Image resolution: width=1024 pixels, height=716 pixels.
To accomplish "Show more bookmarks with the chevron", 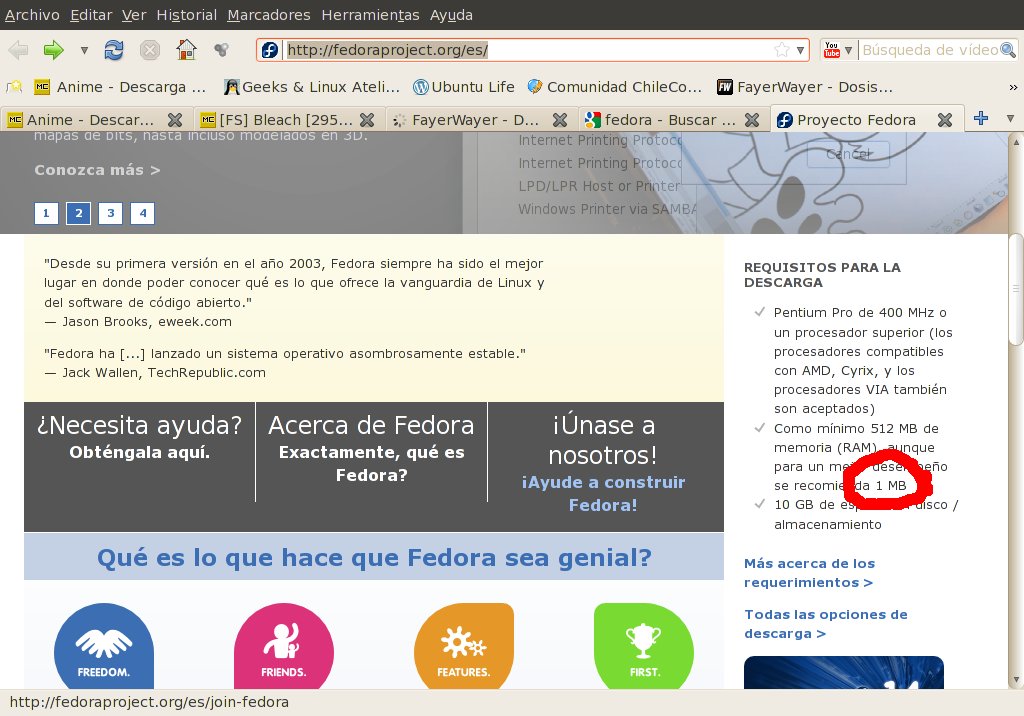I will [1013, 87].
